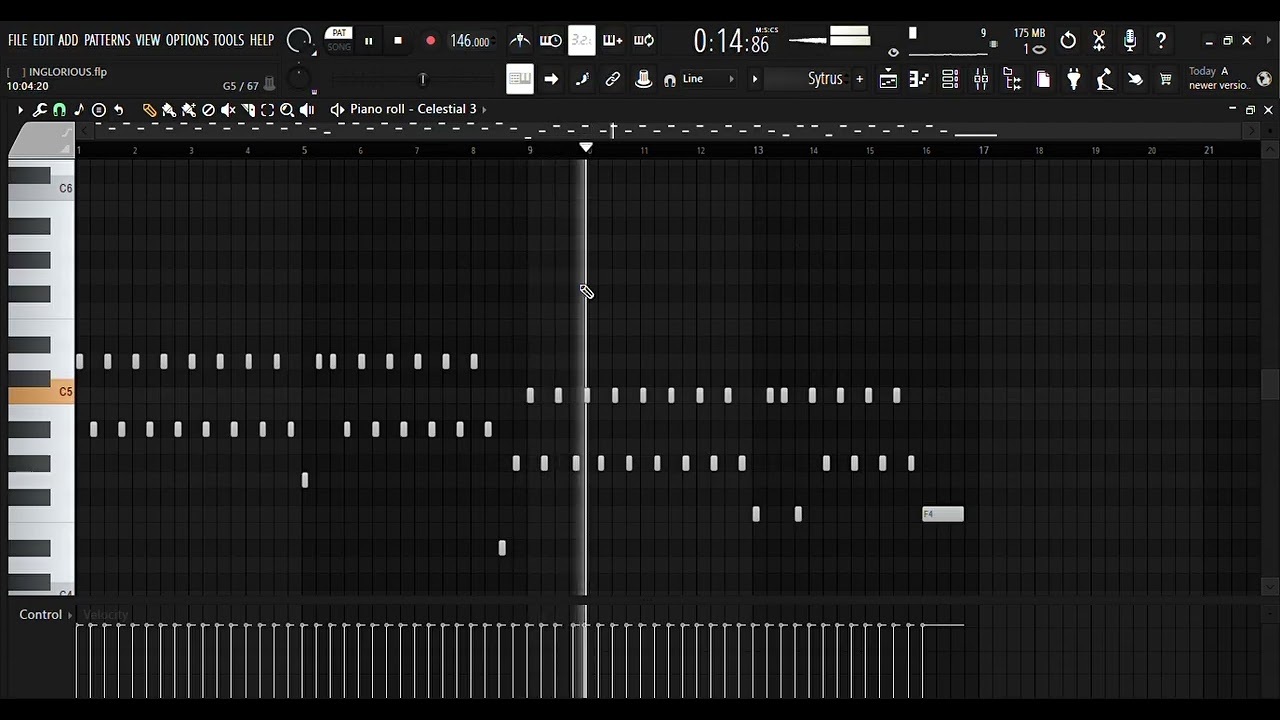Start one-click audio recording microphone icon
Viewport: 1280px width, 720px height.
point(1130,41)
